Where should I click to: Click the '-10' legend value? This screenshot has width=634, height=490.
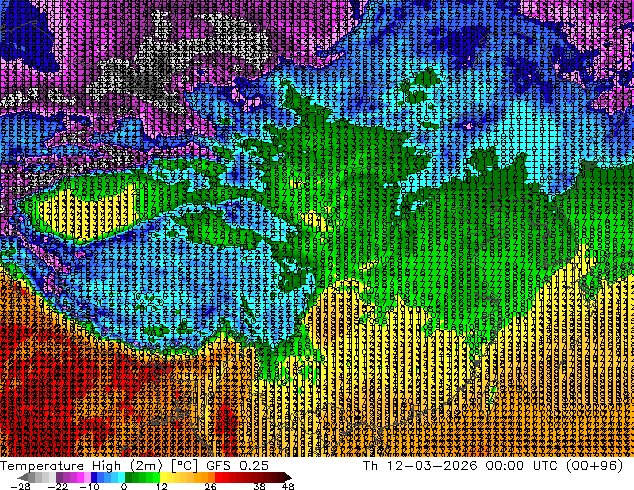point(89,486)
